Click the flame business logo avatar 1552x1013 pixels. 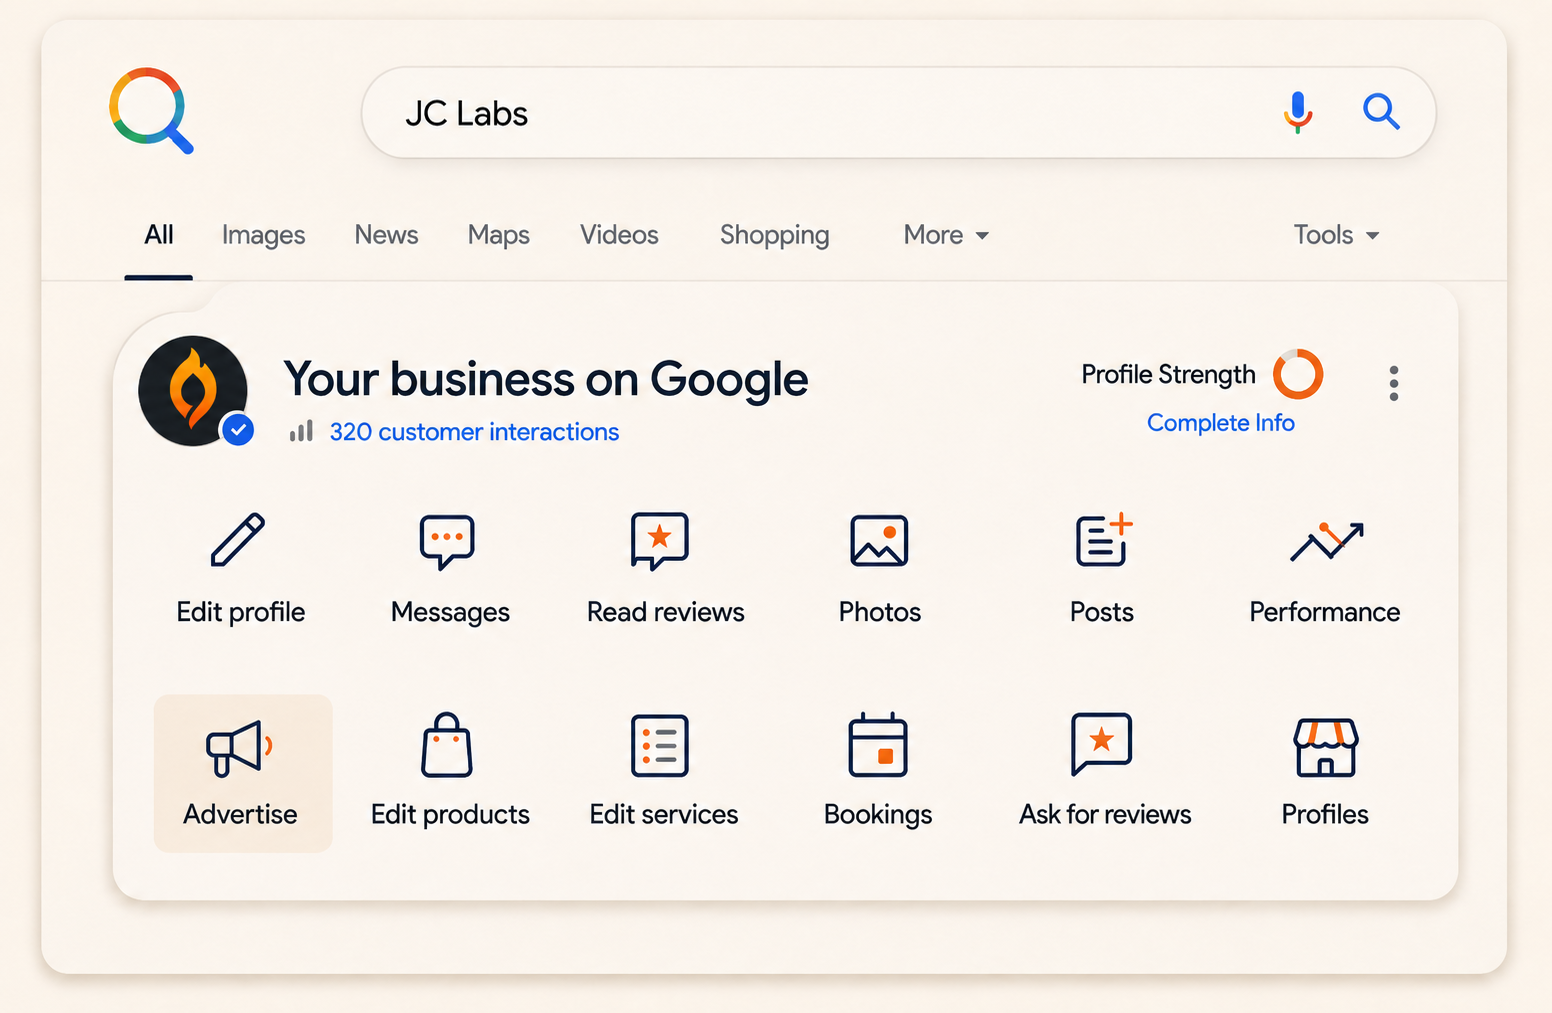193,391
